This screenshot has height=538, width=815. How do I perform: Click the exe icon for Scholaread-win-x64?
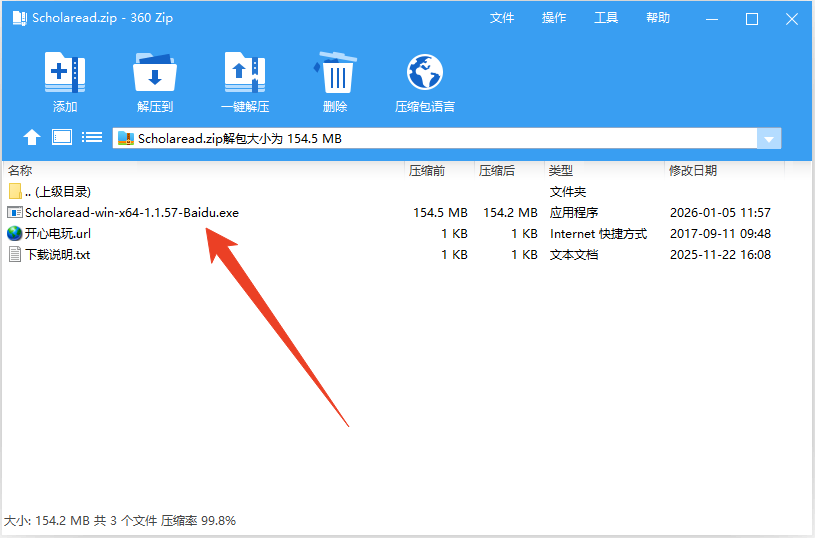[x=15, y=213]
